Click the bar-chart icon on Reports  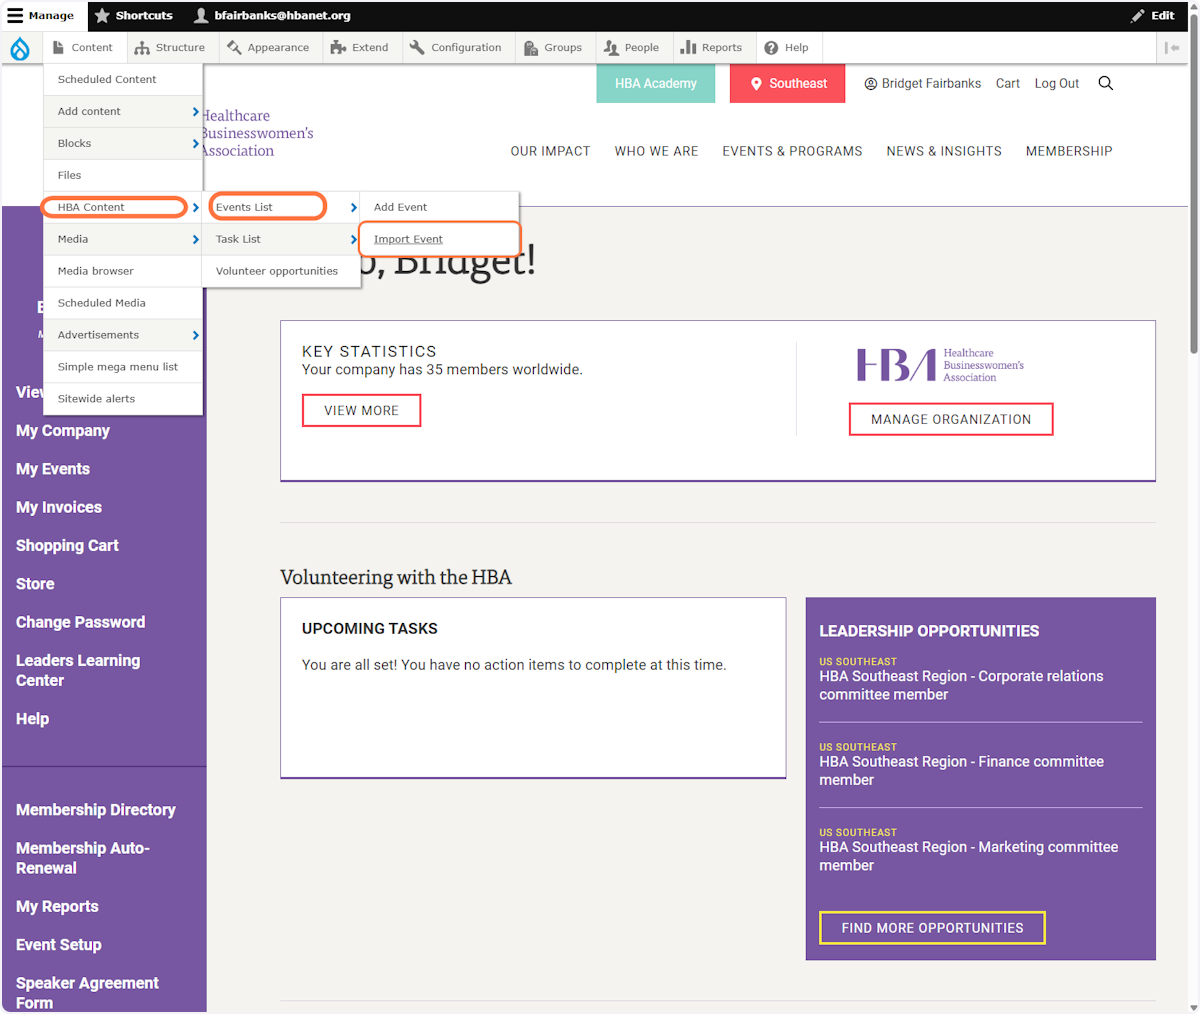(688, 47)
